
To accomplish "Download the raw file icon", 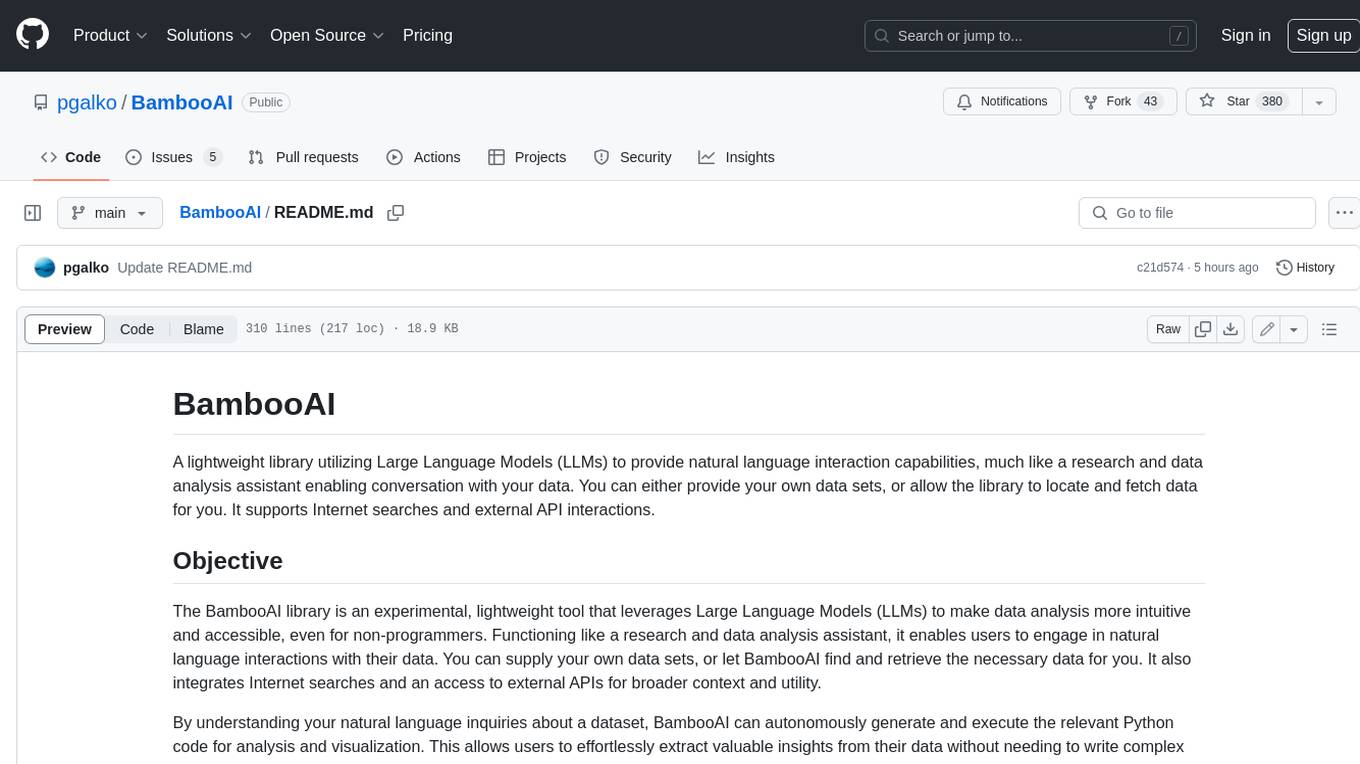I will [x=1231, y=329].
